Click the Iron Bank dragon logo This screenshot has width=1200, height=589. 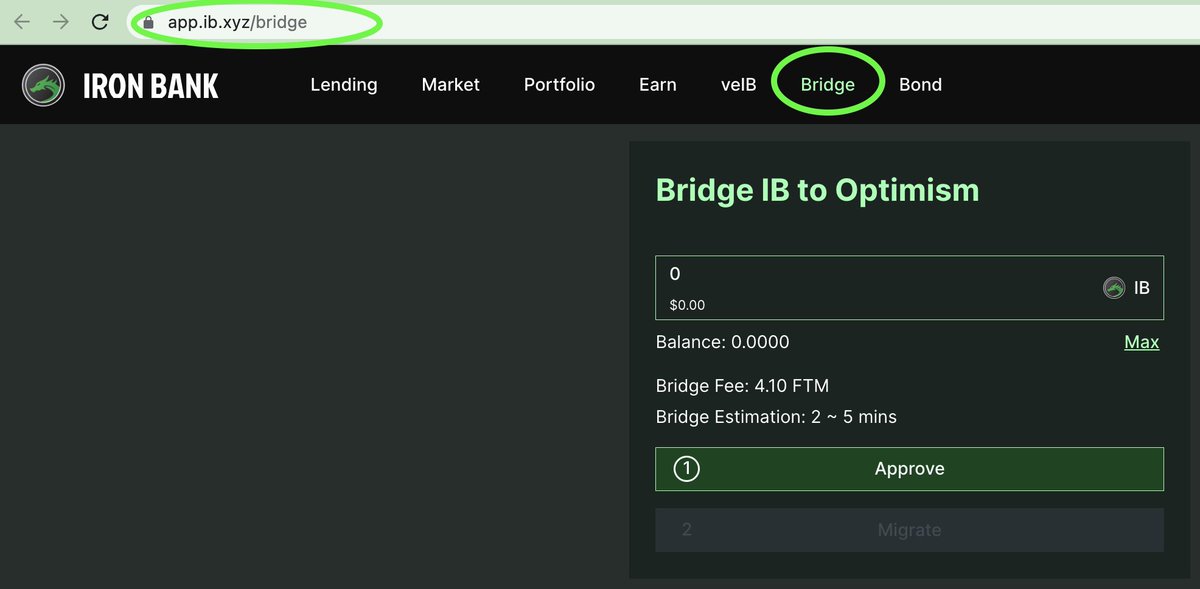[x=44, y=85]
